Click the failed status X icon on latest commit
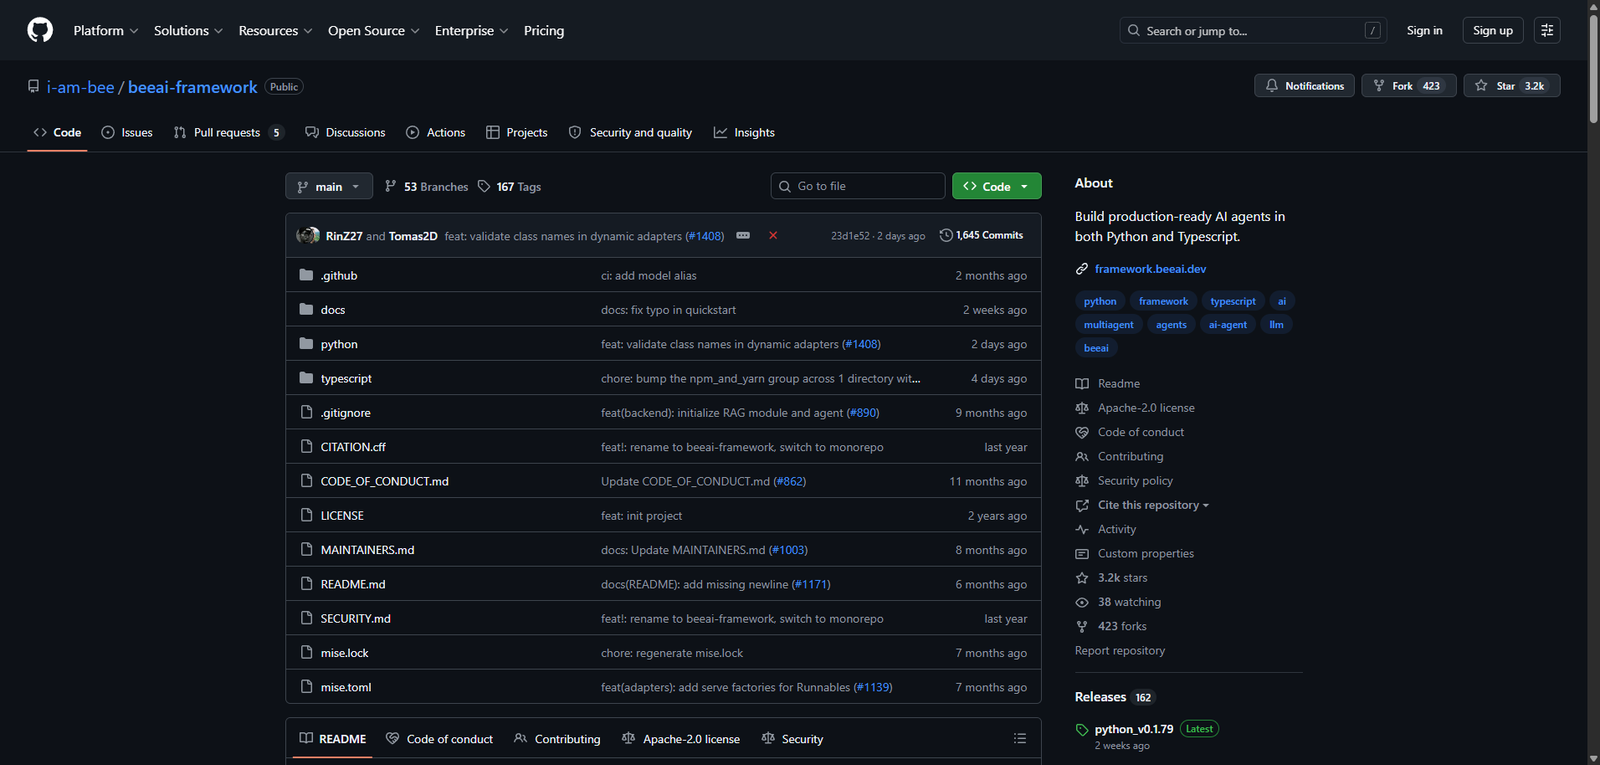Image resolution: width=1600 pixels, height=765 pixels. [x=773, y=236]
